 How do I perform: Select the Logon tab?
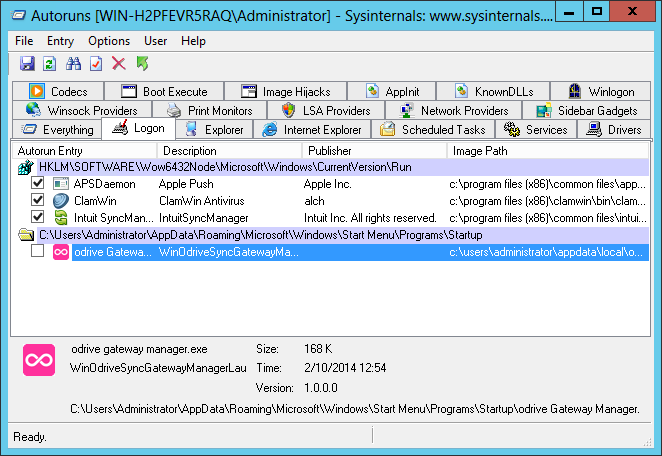(x=138, y=128)
